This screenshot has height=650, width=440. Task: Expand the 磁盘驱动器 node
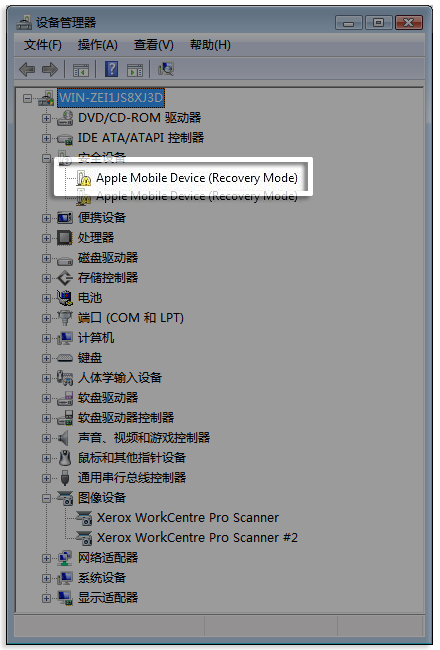tap(46, 258)
